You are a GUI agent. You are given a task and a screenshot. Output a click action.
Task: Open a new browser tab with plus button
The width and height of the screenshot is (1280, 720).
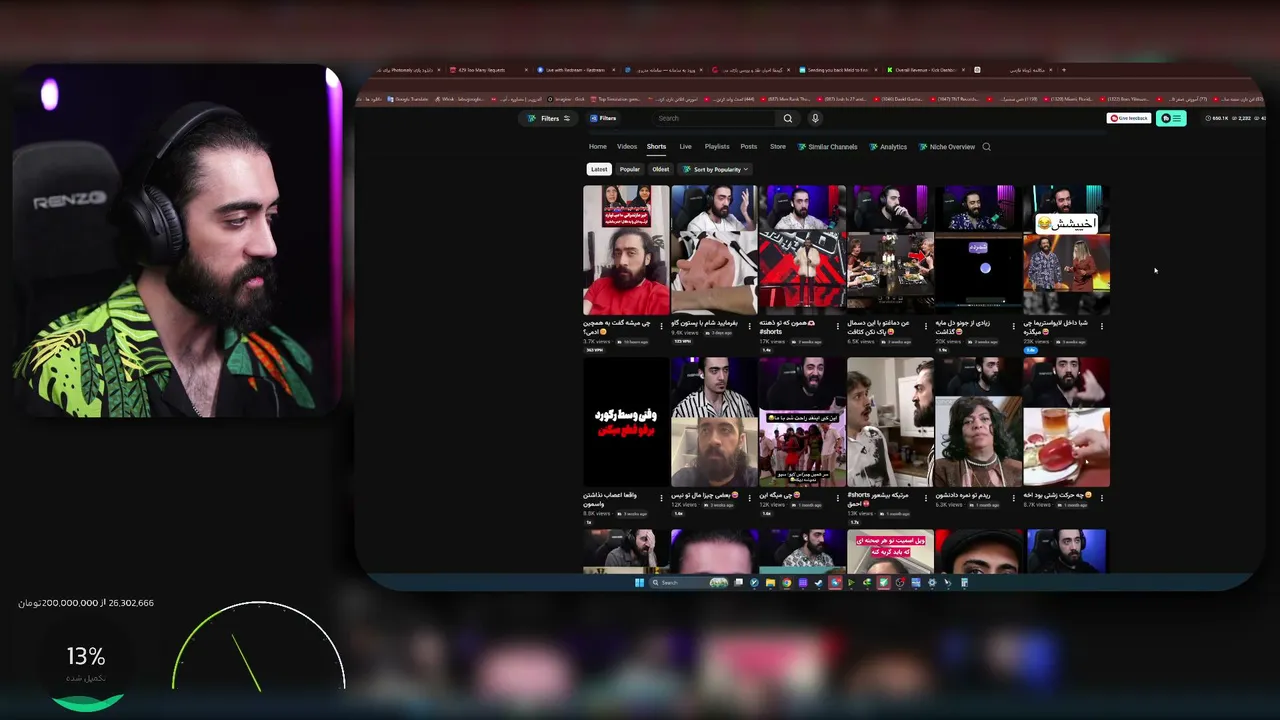coord(1063,70)
